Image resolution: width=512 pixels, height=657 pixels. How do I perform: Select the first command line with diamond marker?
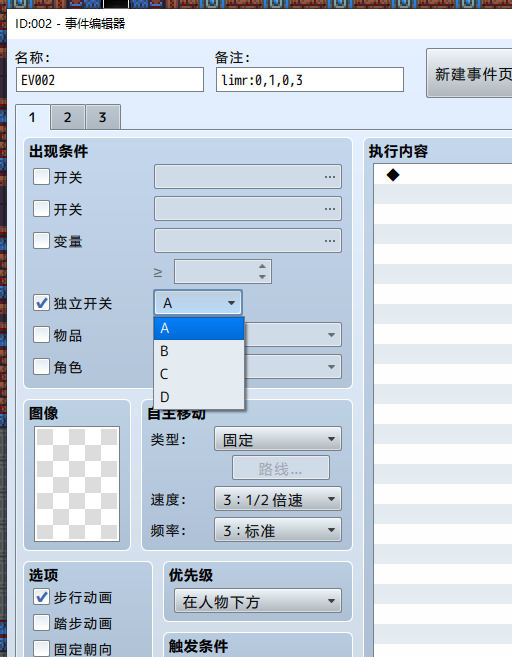point(443,175)
